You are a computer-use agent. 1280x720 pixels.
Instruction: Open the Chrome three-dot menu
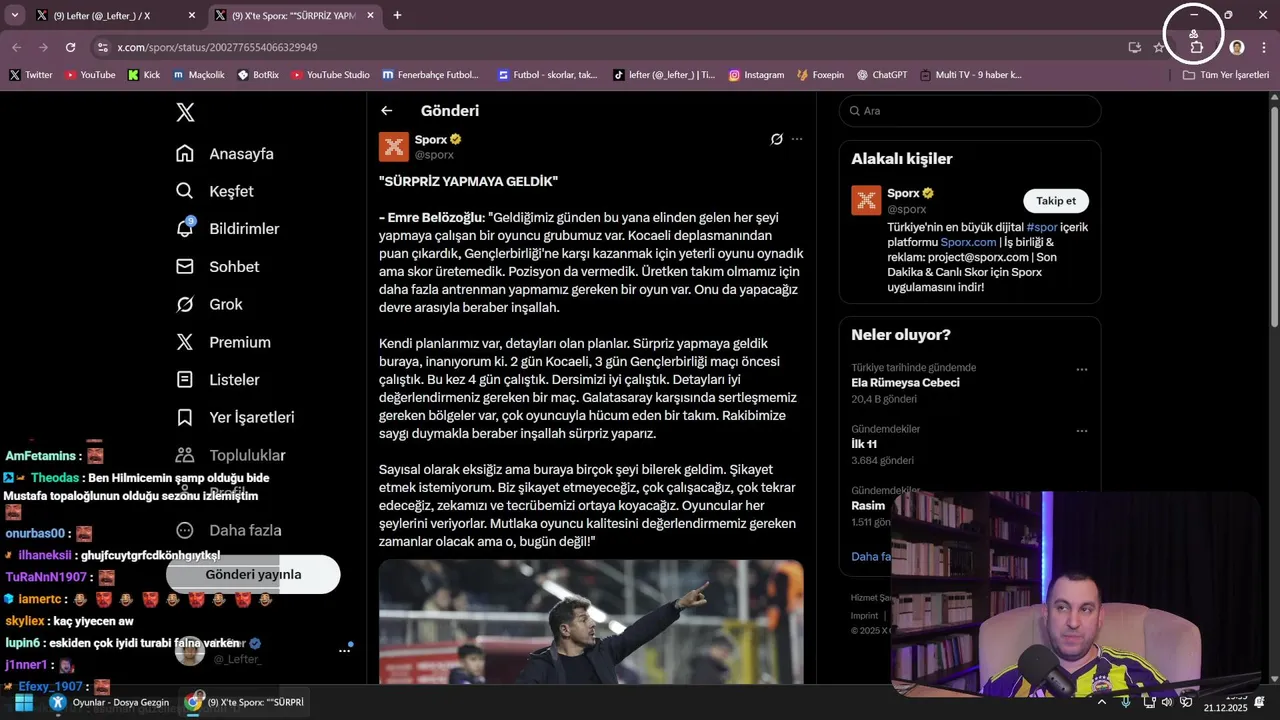coord(1263,47)
